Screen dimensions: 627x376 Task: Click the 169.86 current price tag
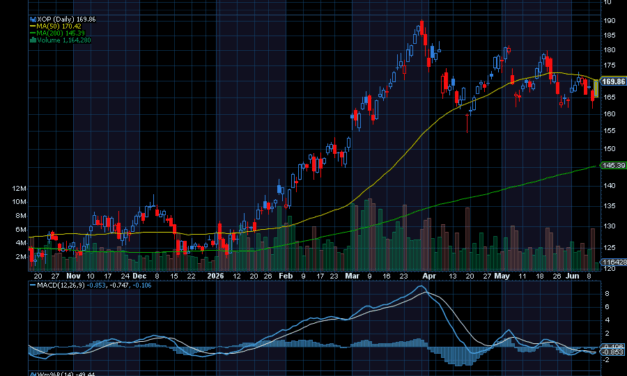(613, 82)
